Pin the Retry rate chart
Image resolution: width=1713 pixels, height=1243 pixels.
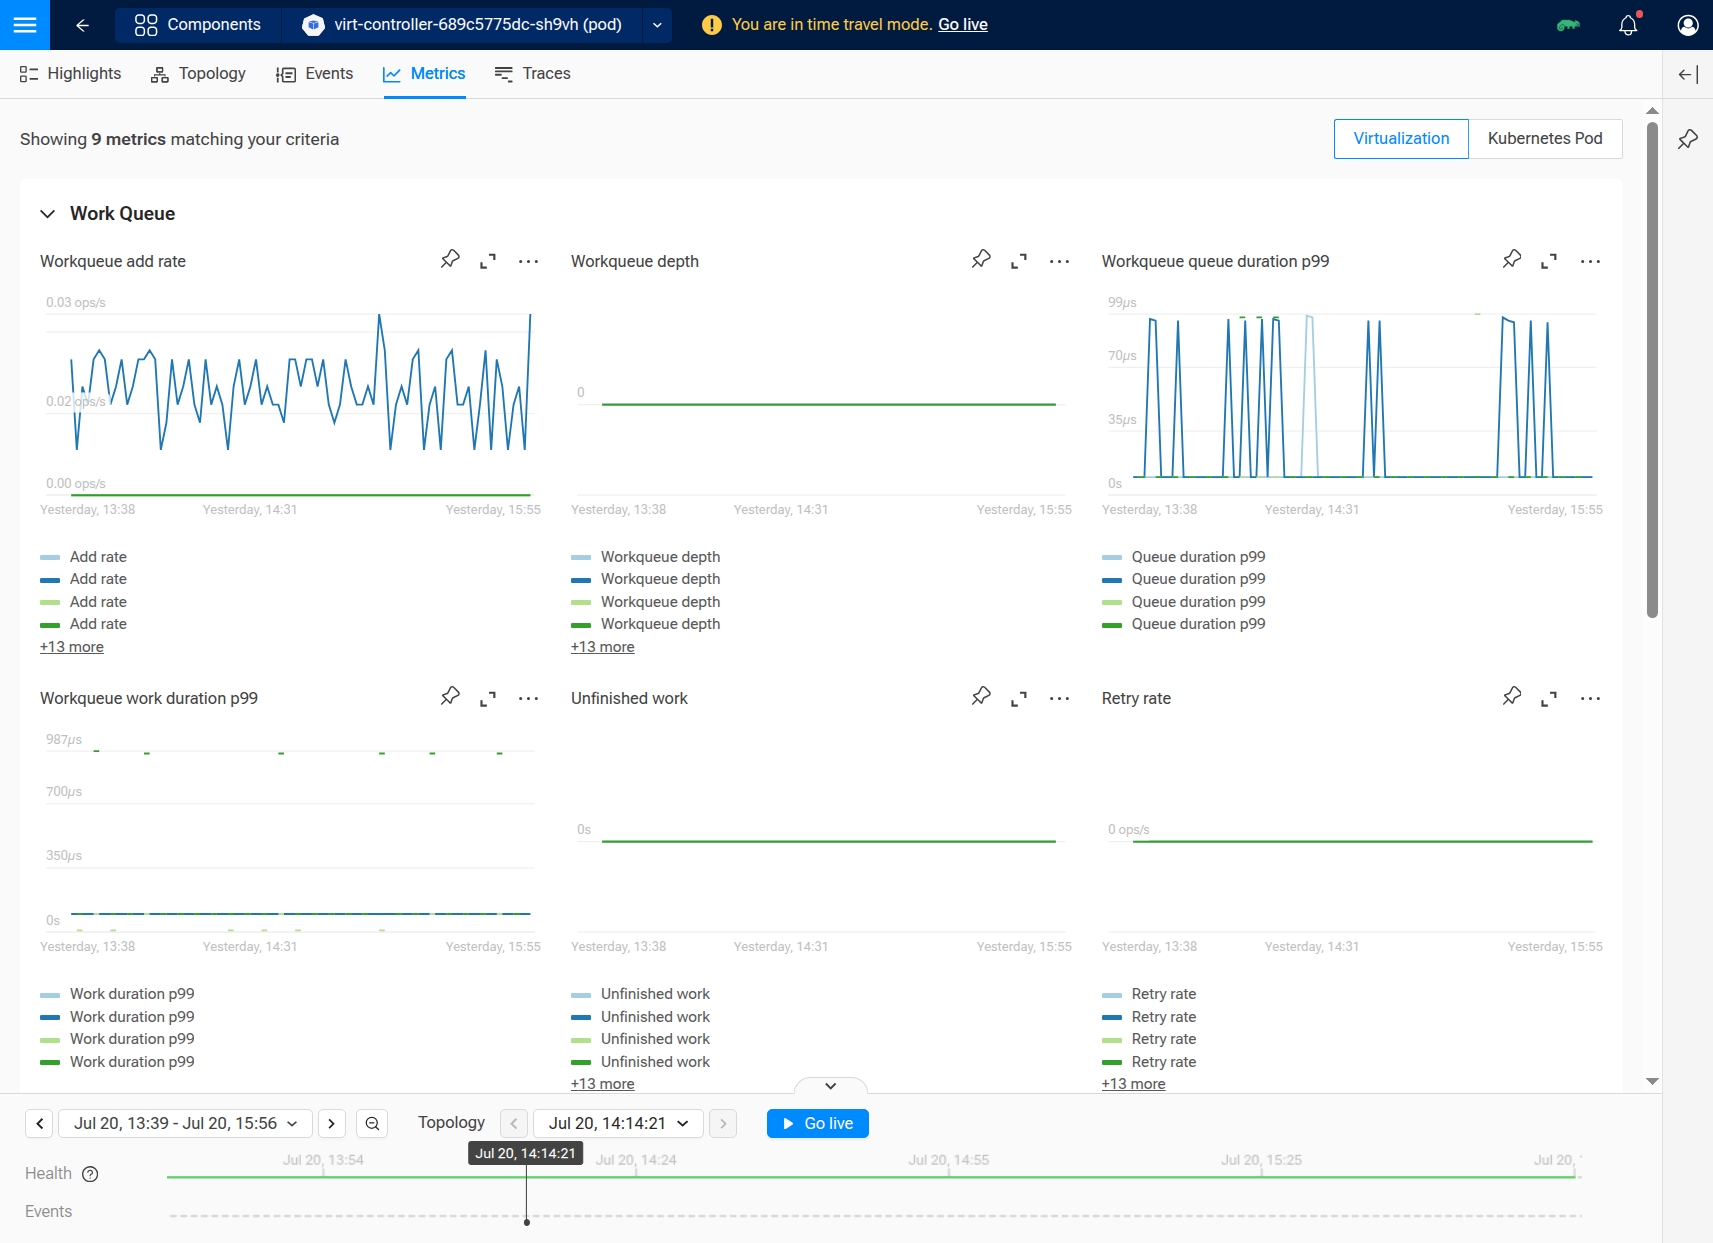click(x=1512, y=697)
